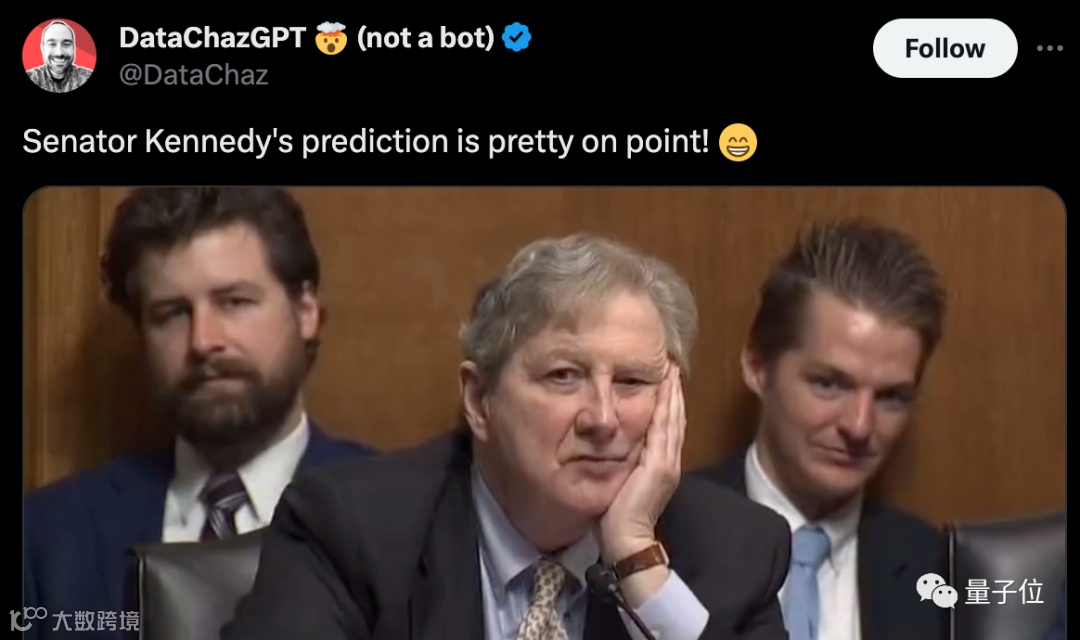Click the 大数跨境 watermark text
Screen dimensions: 1080x640
pyautogui.click(x=96, y=621)
